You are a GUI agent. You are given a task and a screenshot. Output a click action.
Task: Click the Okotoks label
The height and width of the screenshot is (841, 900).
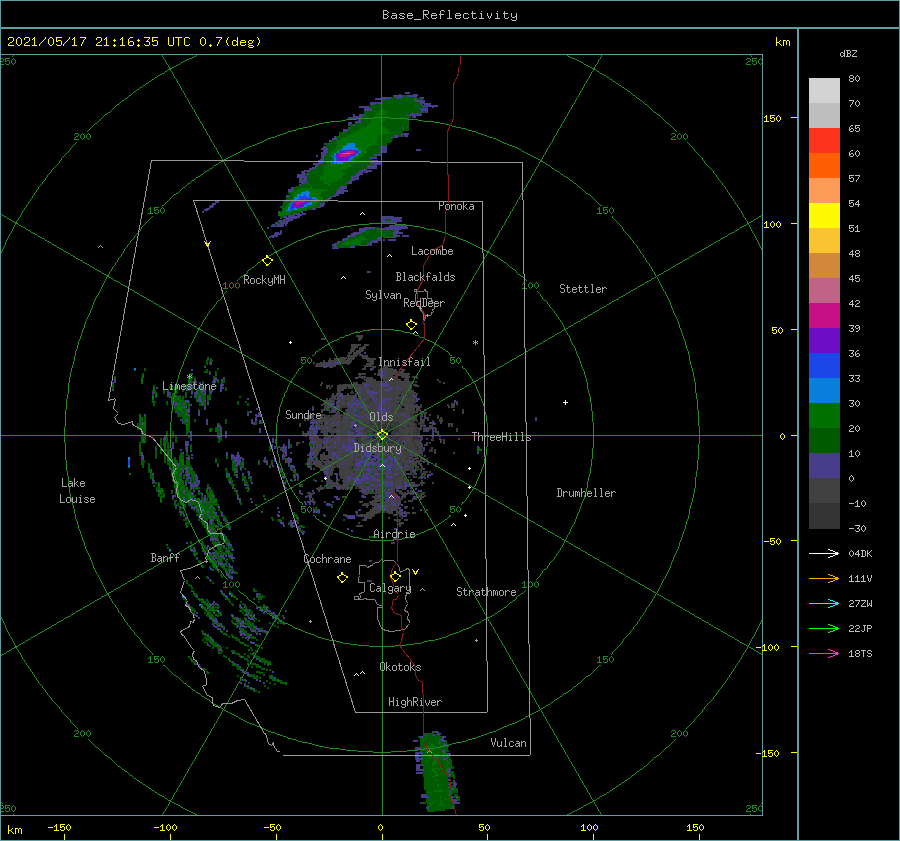(400, 667)
